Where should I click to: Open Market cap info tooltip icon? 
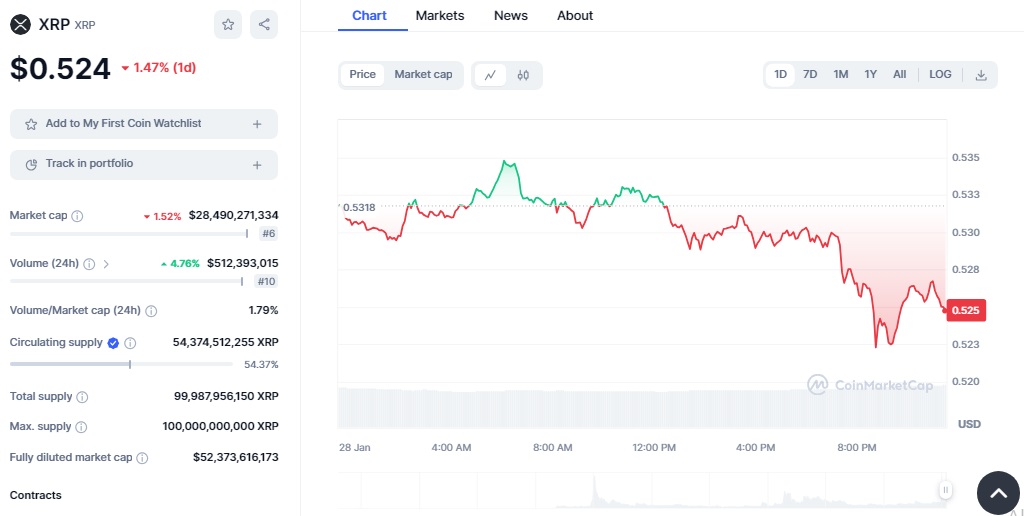pos(77,216)
